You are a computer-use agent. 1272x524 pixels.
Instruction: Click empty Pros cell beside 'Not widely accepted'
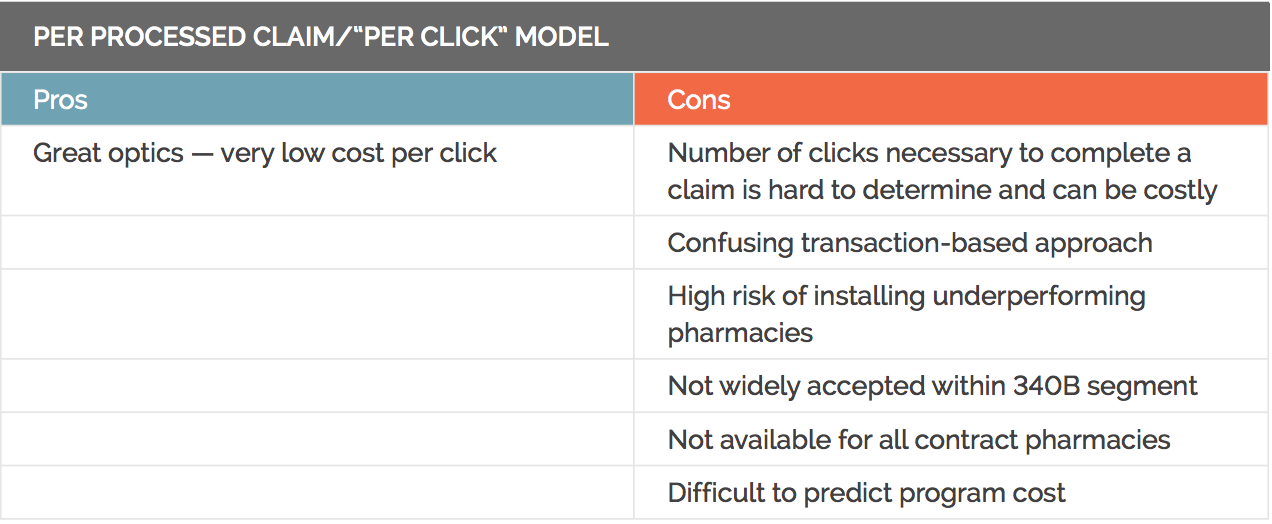[317, 386]
